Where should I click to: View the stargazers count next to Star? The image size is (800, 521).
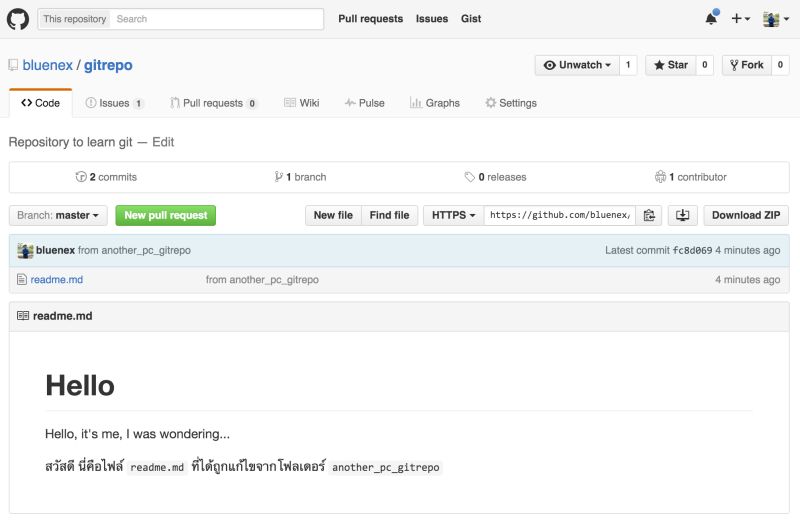705,65
